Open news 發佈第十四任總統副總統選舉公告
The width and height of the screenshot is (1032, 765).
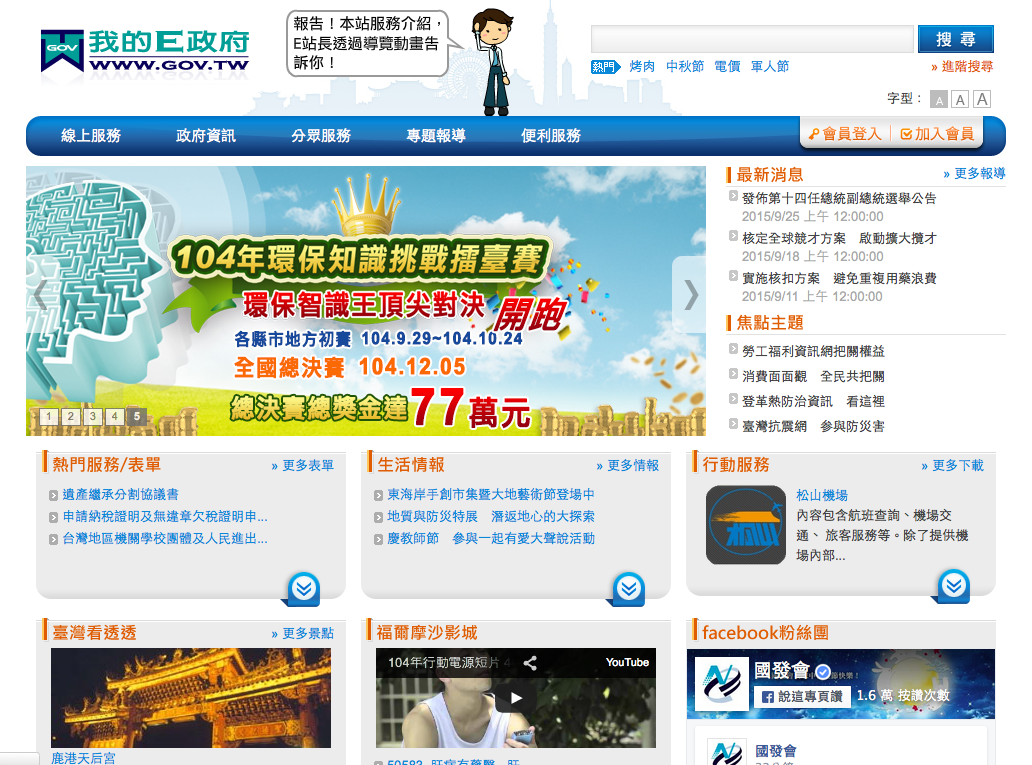point(839,199)
